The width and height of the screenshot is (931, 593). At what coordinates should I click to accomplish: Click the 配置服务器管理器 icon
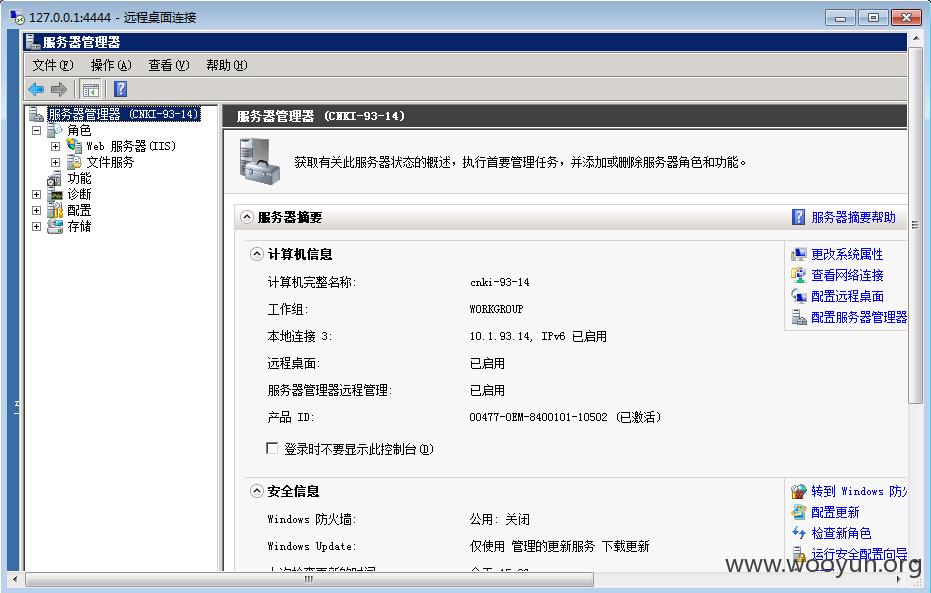click(799, 318)
